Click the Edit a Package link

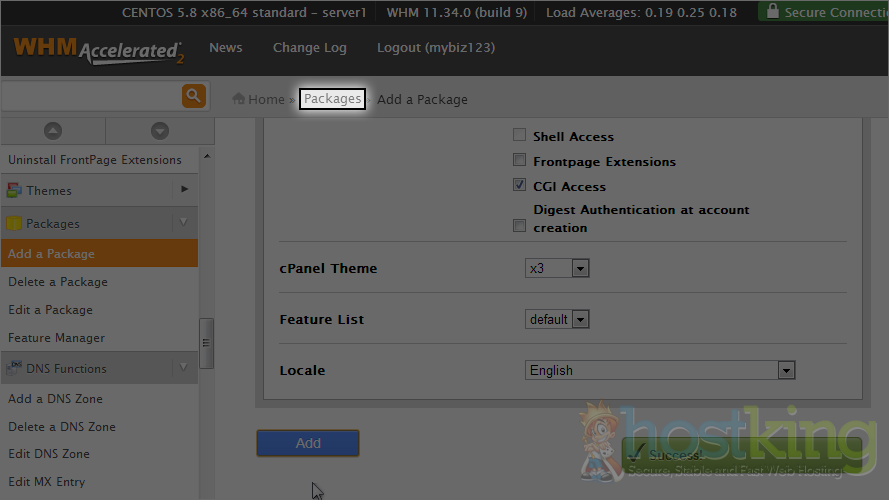pos(50,310)
